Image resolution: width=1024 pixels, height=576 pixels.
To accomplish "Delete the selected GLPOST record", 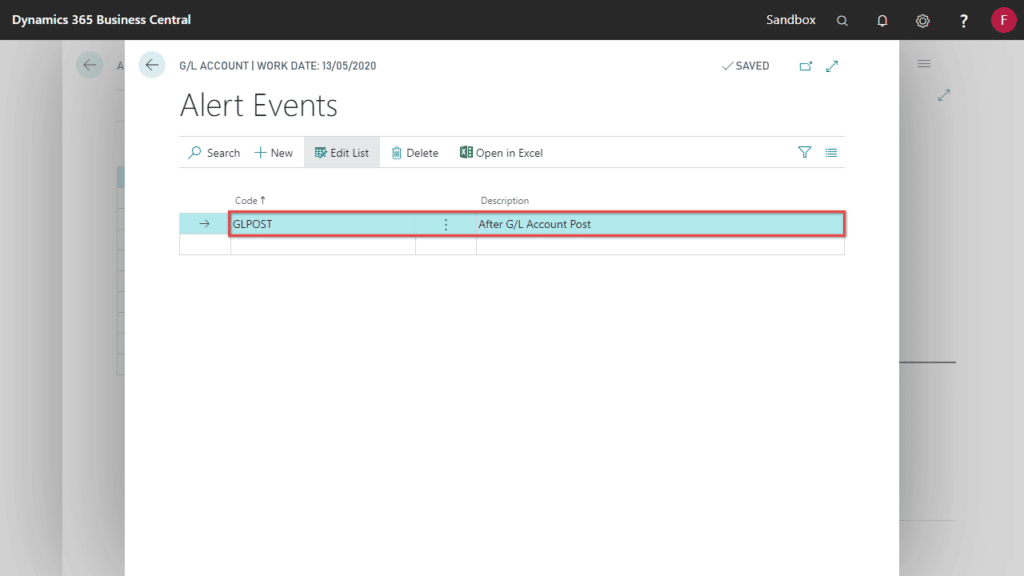I will [x=415, y=152].
